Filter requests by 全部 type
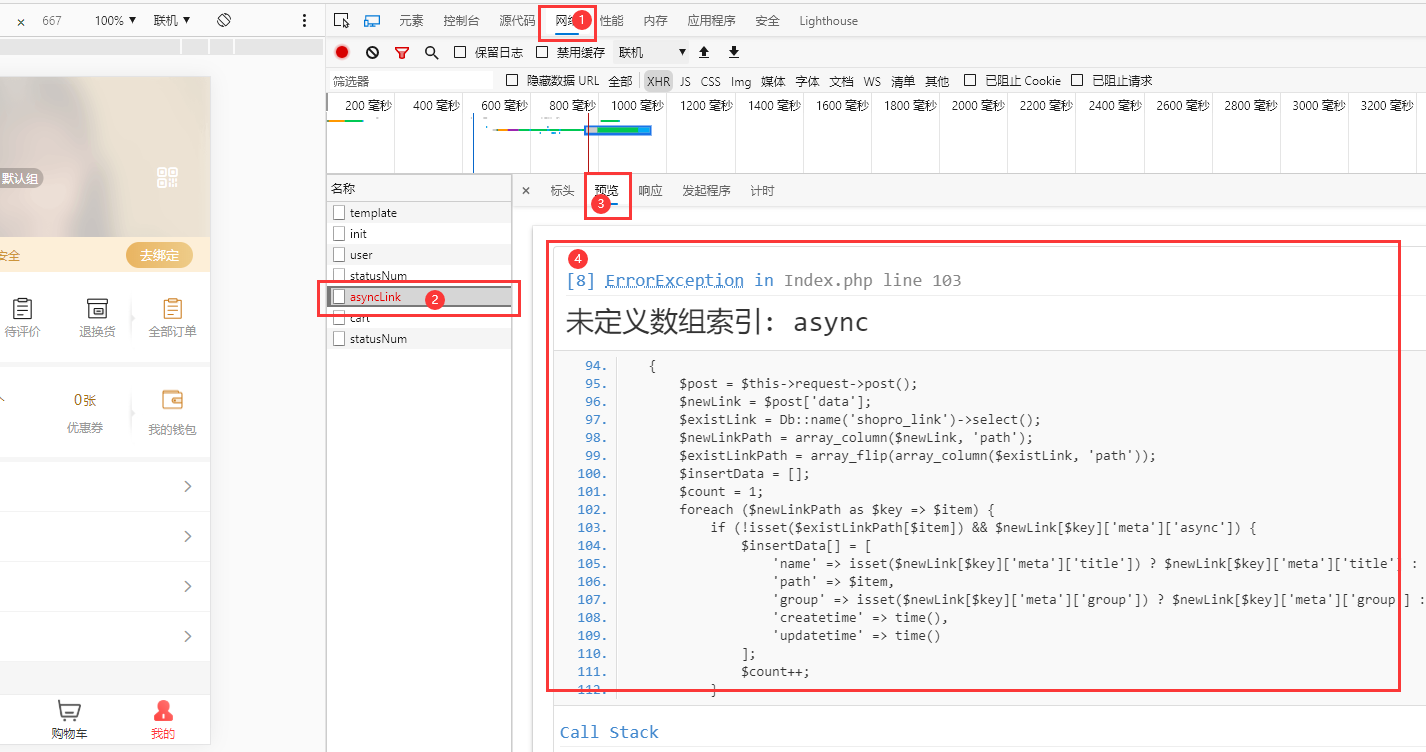 click(620, 81)
